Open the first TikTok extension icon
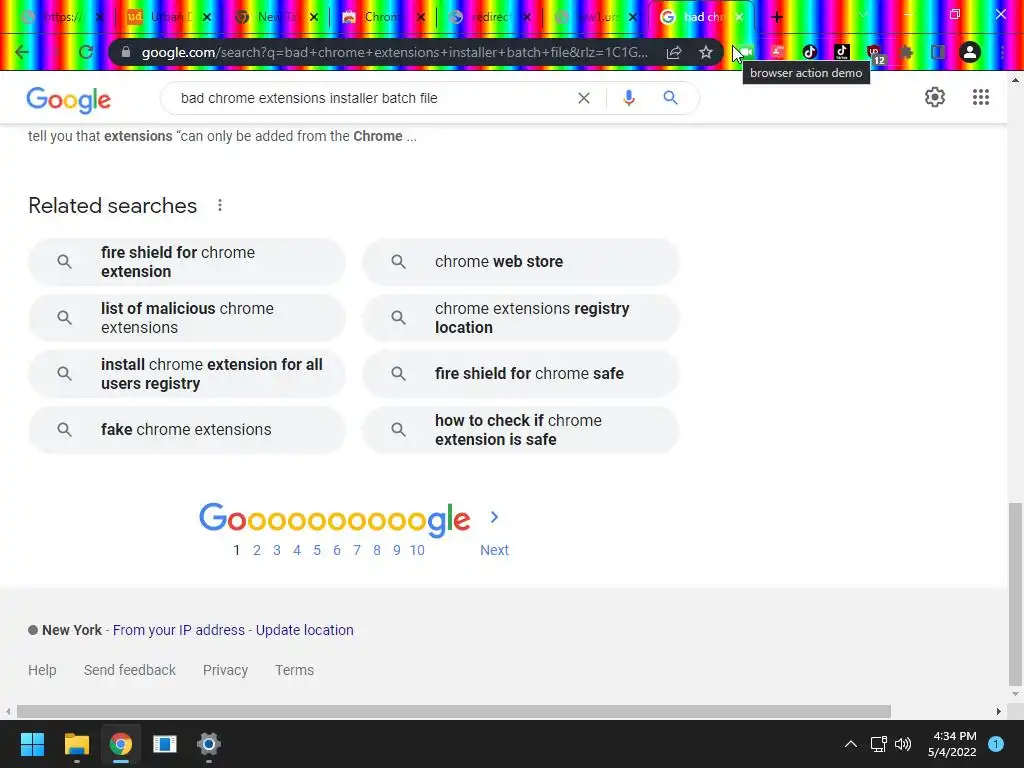Viewport: 1024px width, 768px height. coord(810,52)
